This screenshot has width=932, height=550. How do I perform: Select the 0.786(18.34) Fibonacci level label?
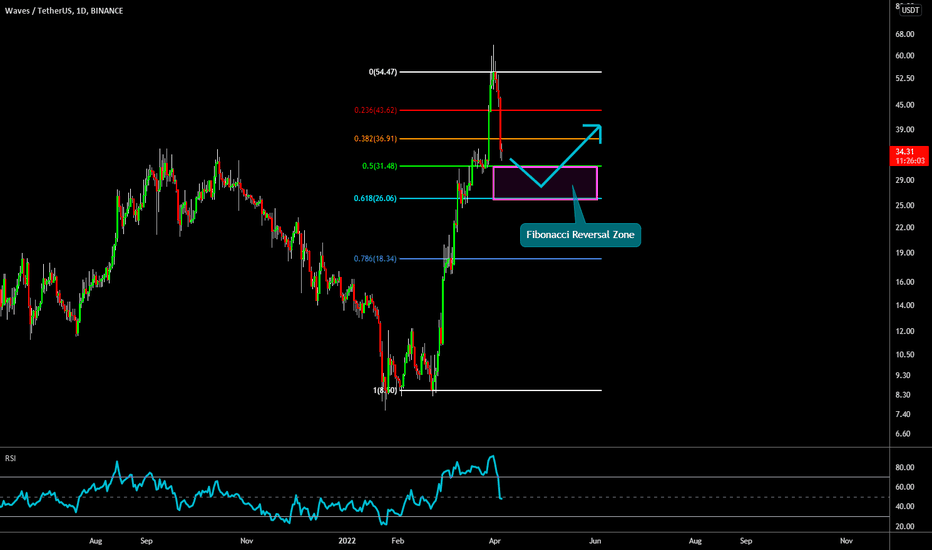click(x=375, y=259)
